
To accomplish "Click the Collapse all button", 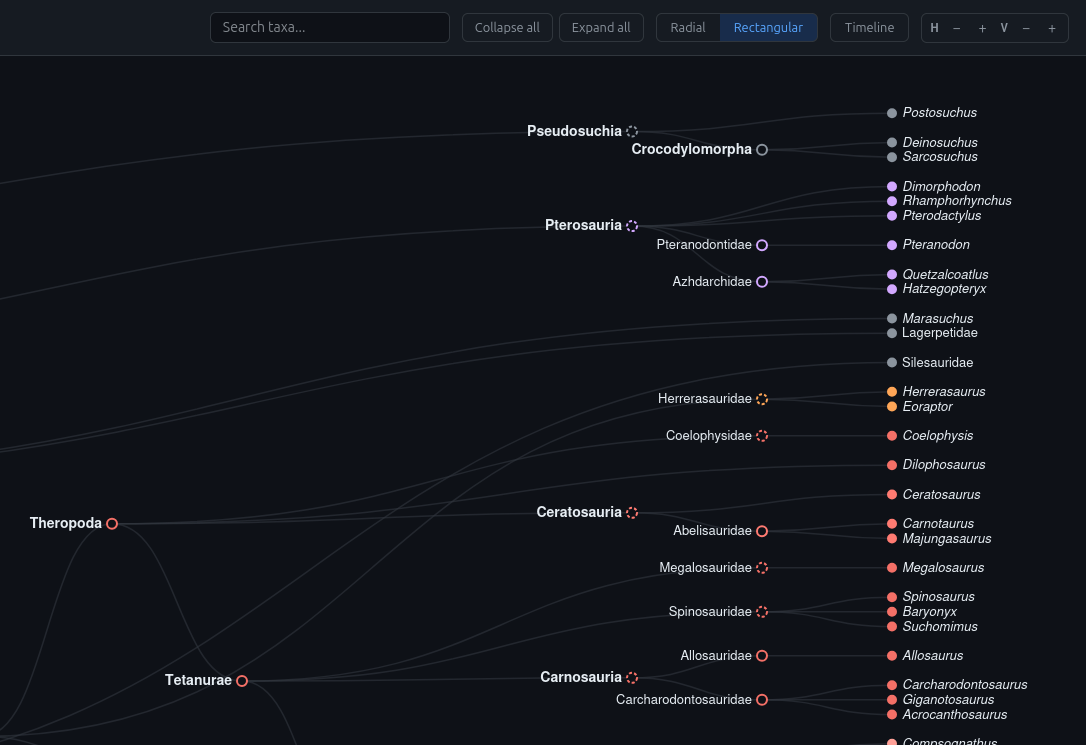I will [507, 28].
